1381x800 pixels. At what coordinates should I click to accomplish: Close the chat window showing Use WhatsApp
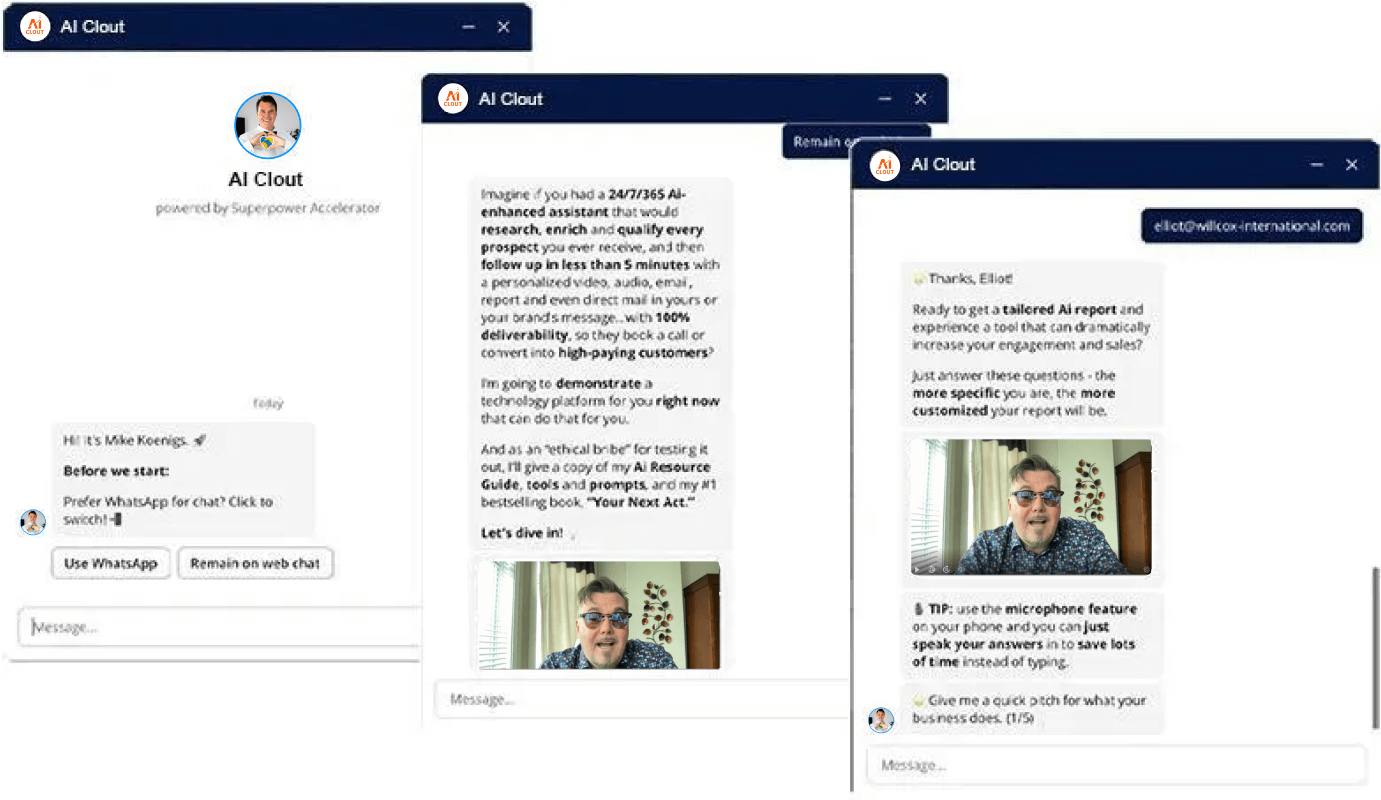(504, 27)
